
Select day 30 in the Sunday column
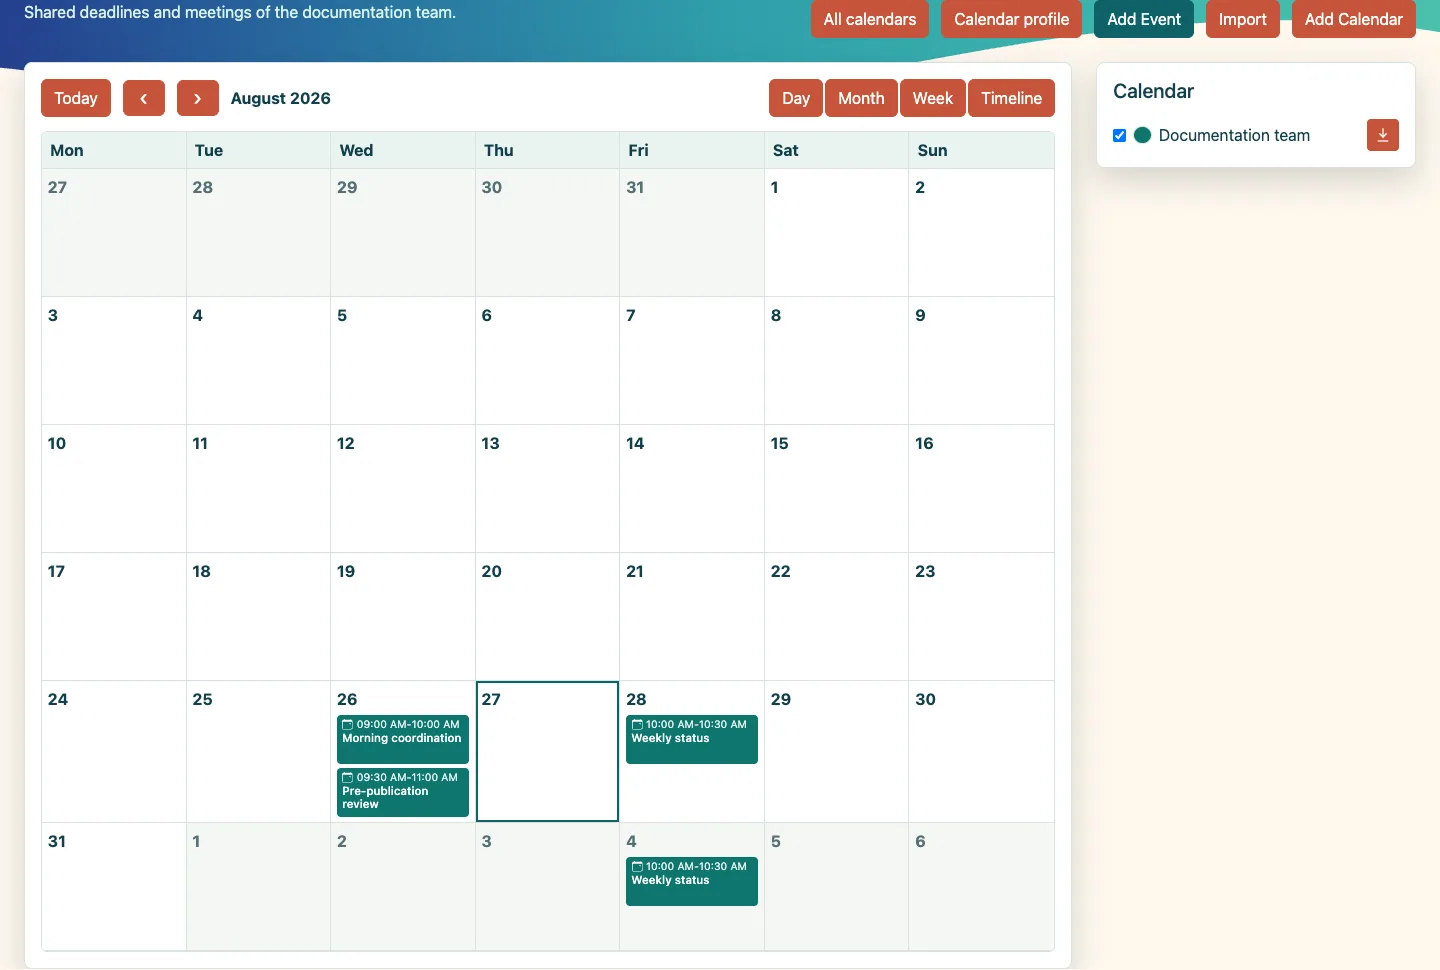coord(981,751)
